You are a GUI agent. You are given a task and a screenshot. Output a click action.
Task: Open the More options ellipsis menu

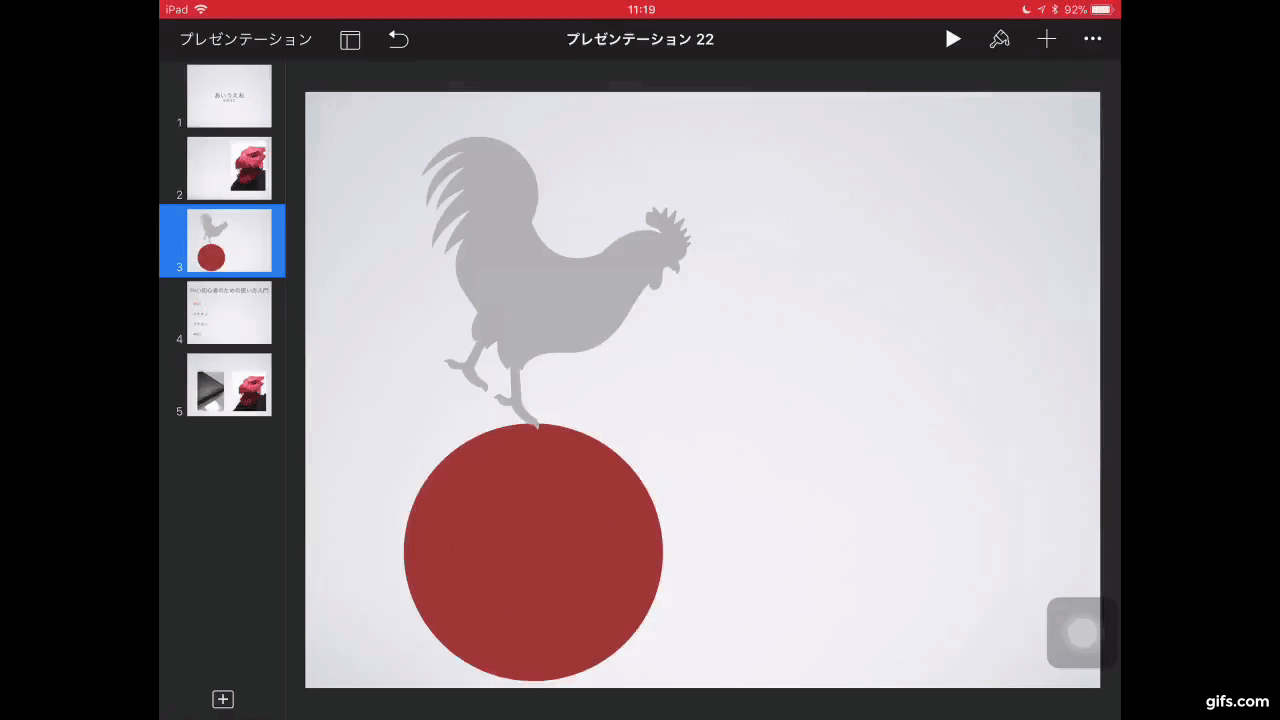click(x=1092, y=39)
